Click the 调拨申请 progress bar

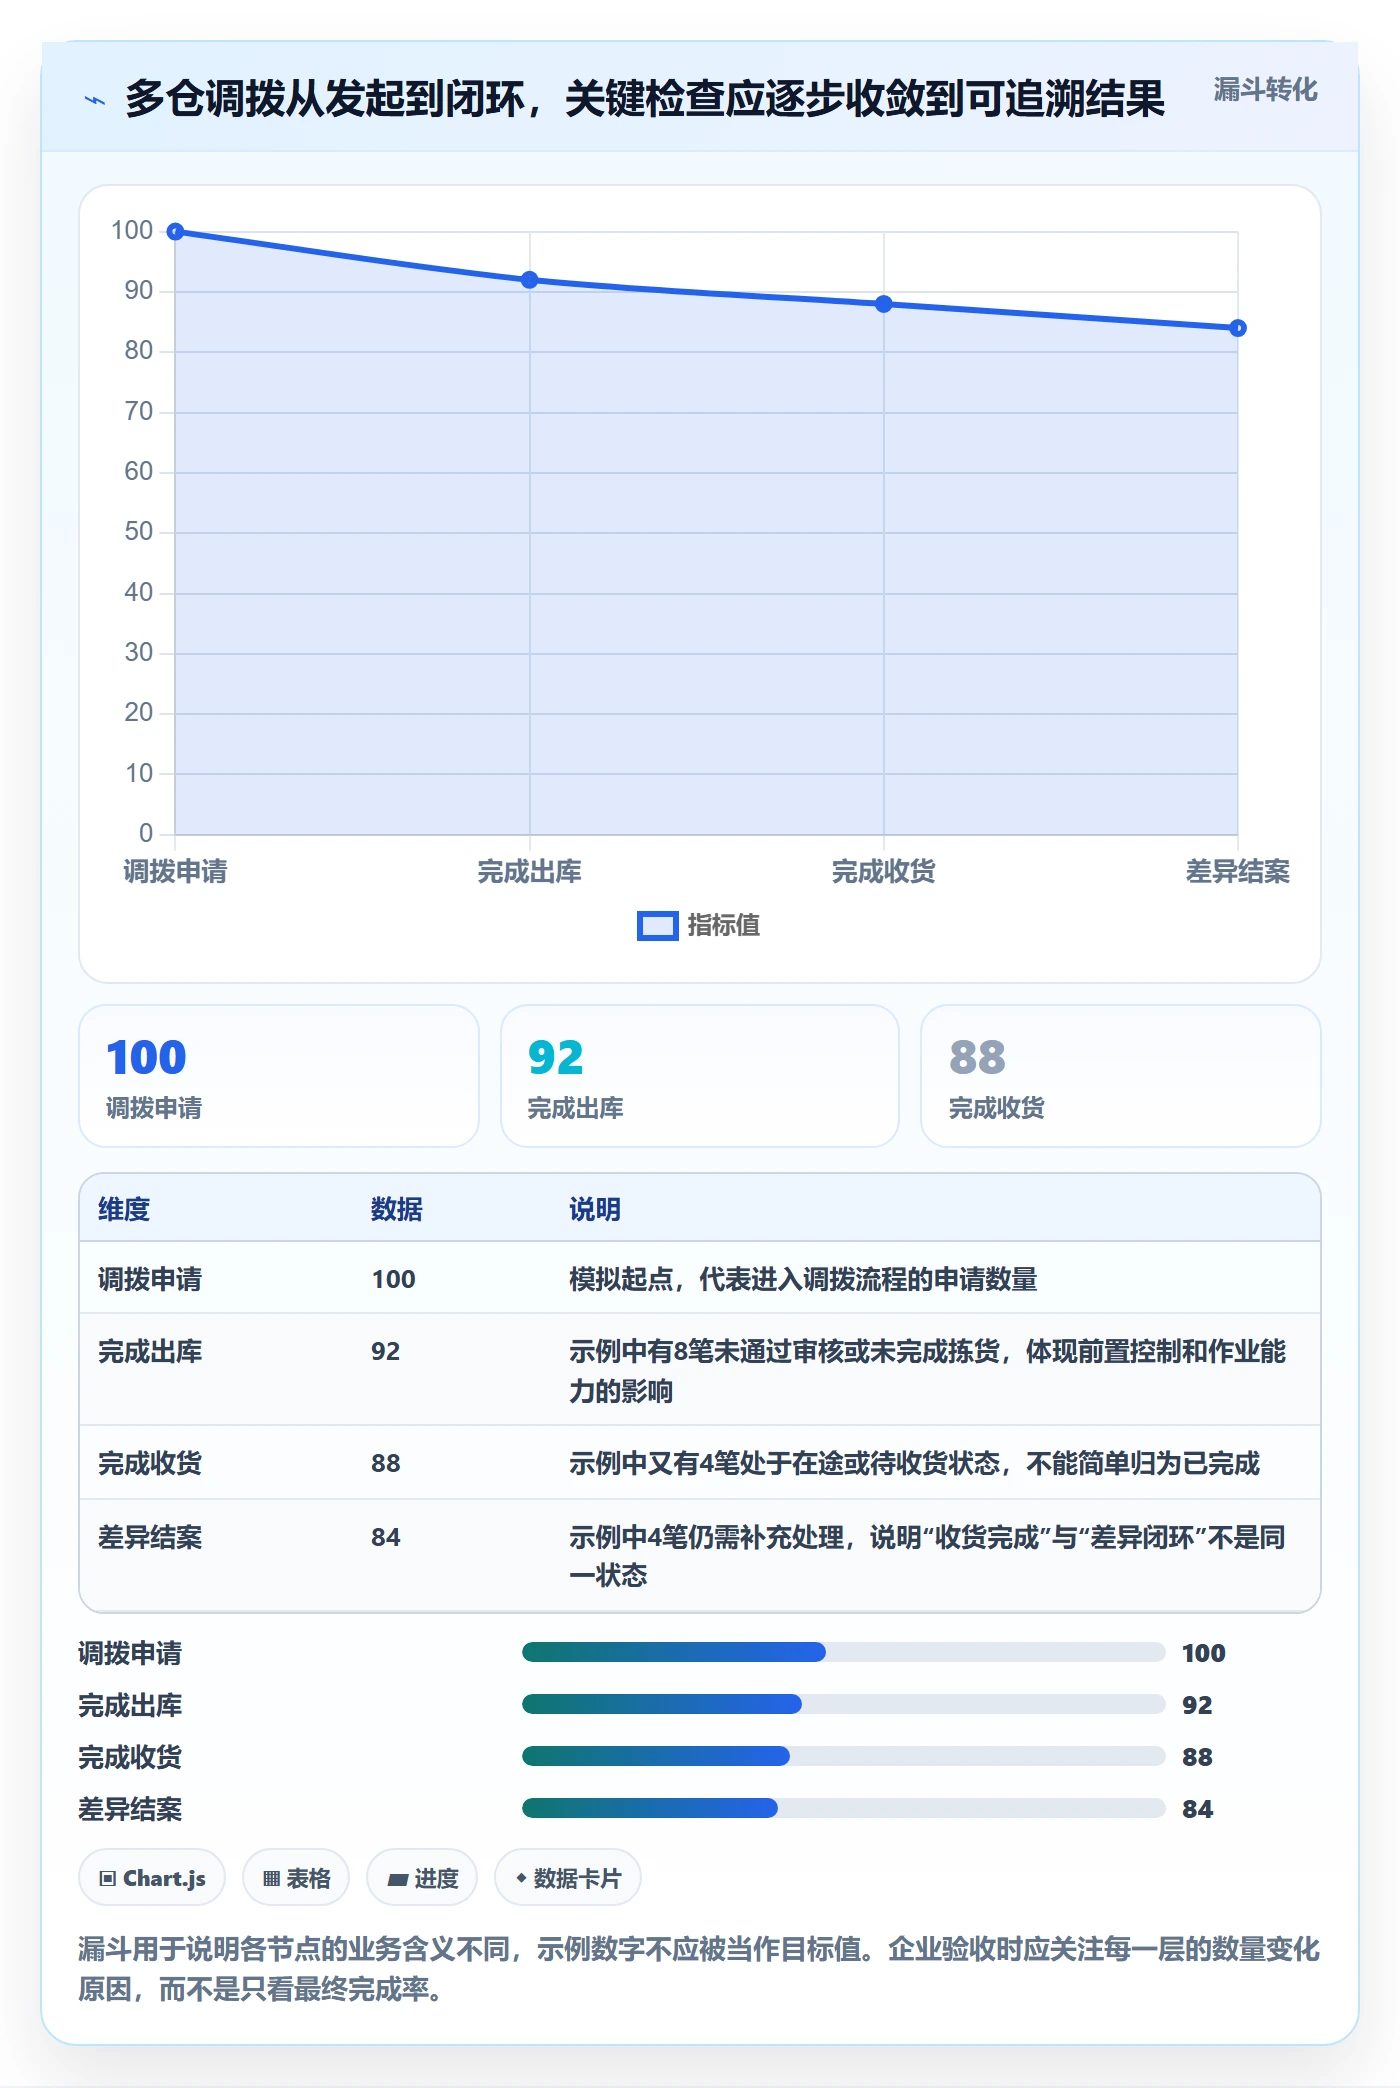843,1652
